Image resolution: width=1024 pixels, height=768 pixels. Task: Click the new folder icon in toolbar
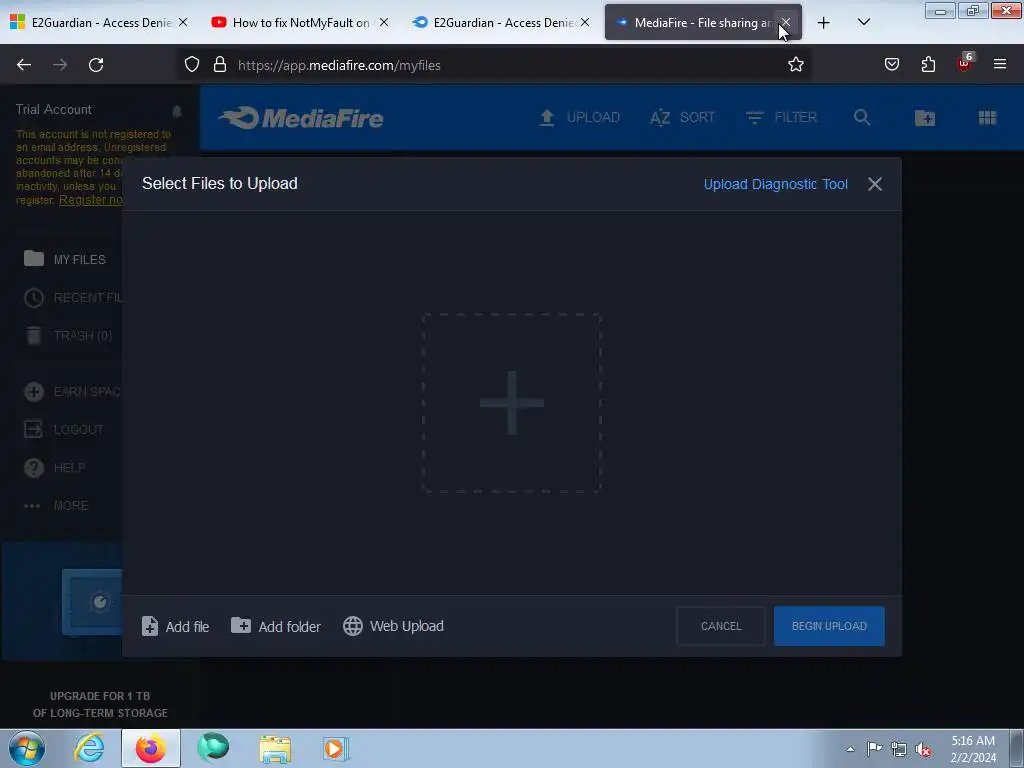click(x=925, y=118)
